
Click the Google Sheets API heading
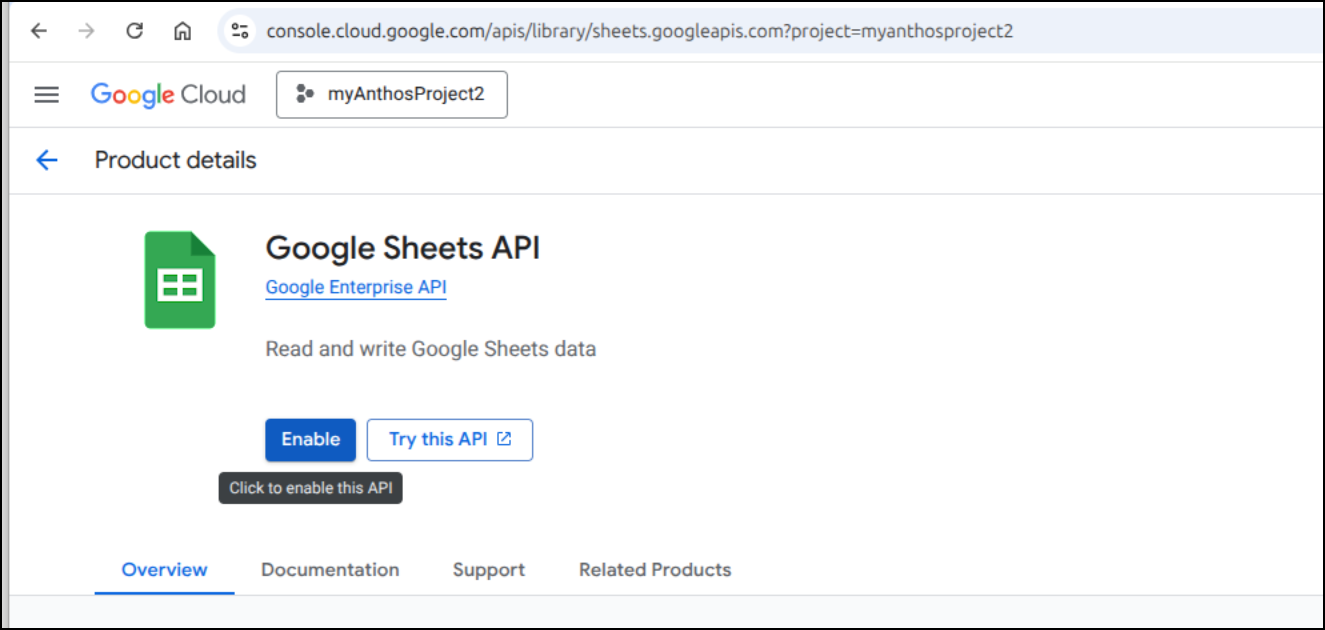pos(403,248)
